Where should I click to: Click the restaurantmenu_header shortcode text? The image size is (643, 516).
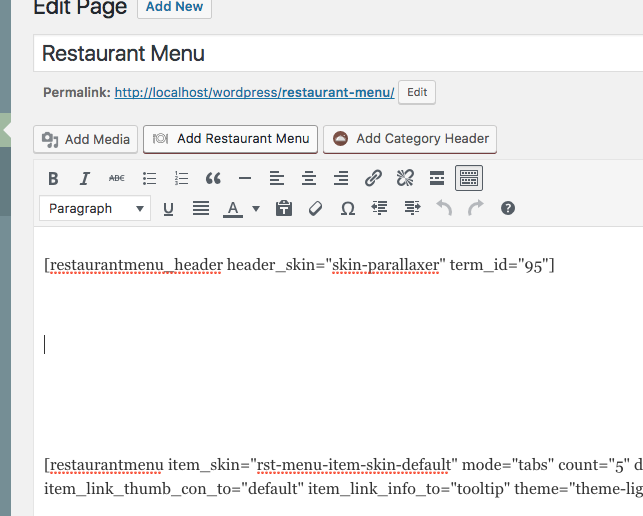(299, 265)
